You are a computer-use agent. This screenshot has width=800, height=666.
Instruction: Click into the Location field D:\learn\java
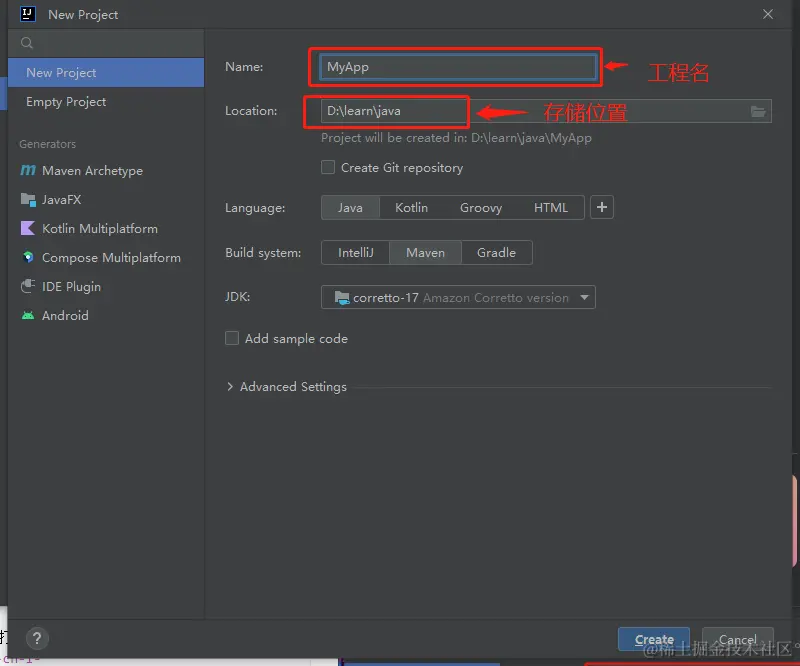click(x=546, y=111)
